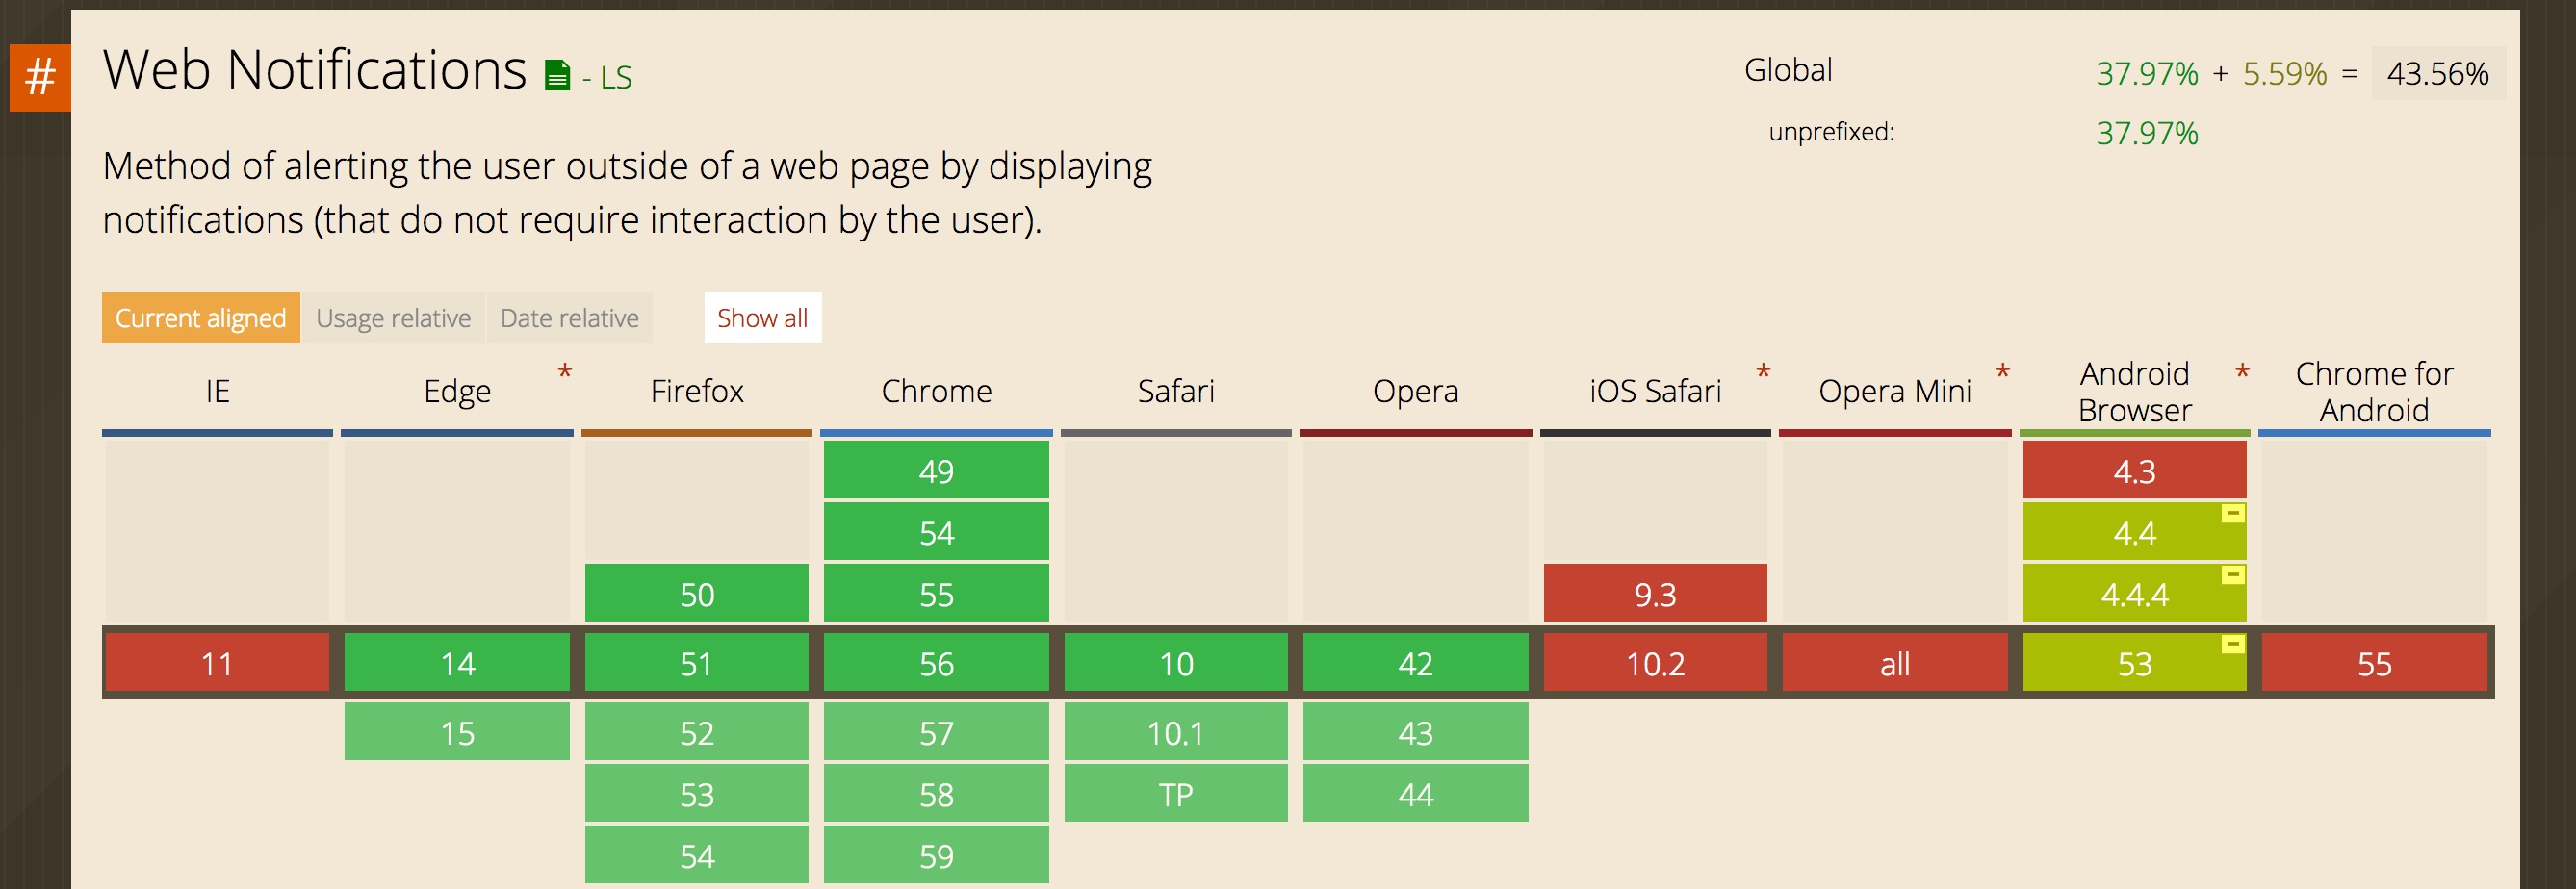Click the Edge column asterisk note
The width and height of the screenshot is (2576, 889).
[x=565, y=373]
